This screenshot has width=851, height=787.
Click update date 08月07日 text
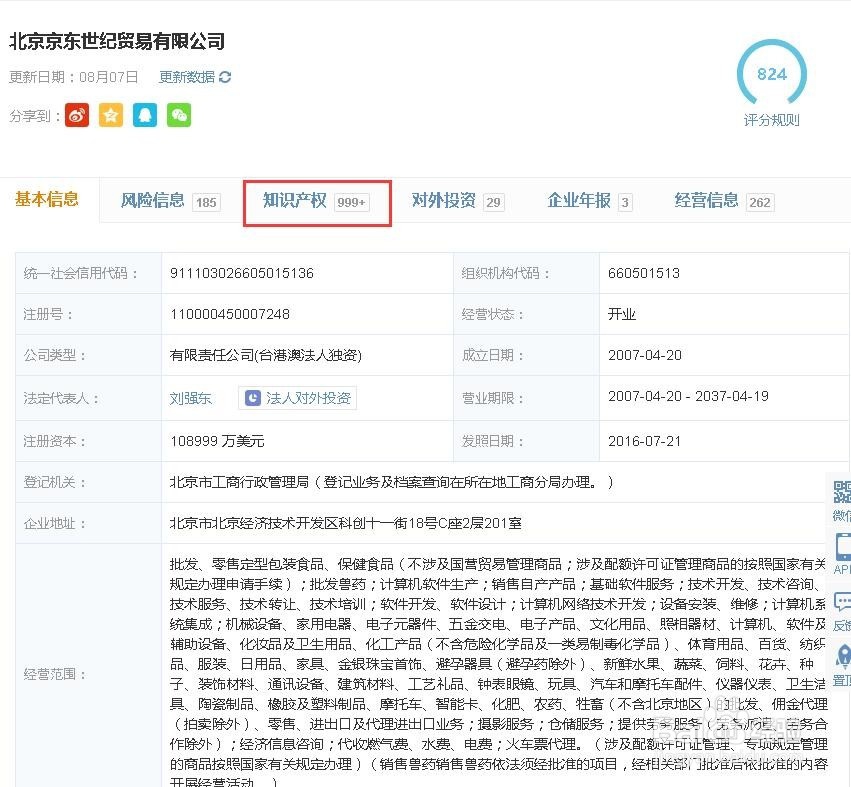point(109,77)
